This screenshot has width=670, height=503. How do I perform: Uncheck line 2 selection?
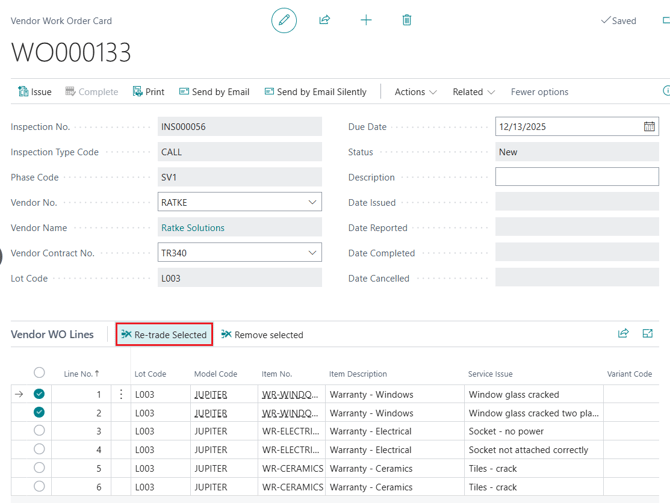pyautogui.click(x=39, y=412)
